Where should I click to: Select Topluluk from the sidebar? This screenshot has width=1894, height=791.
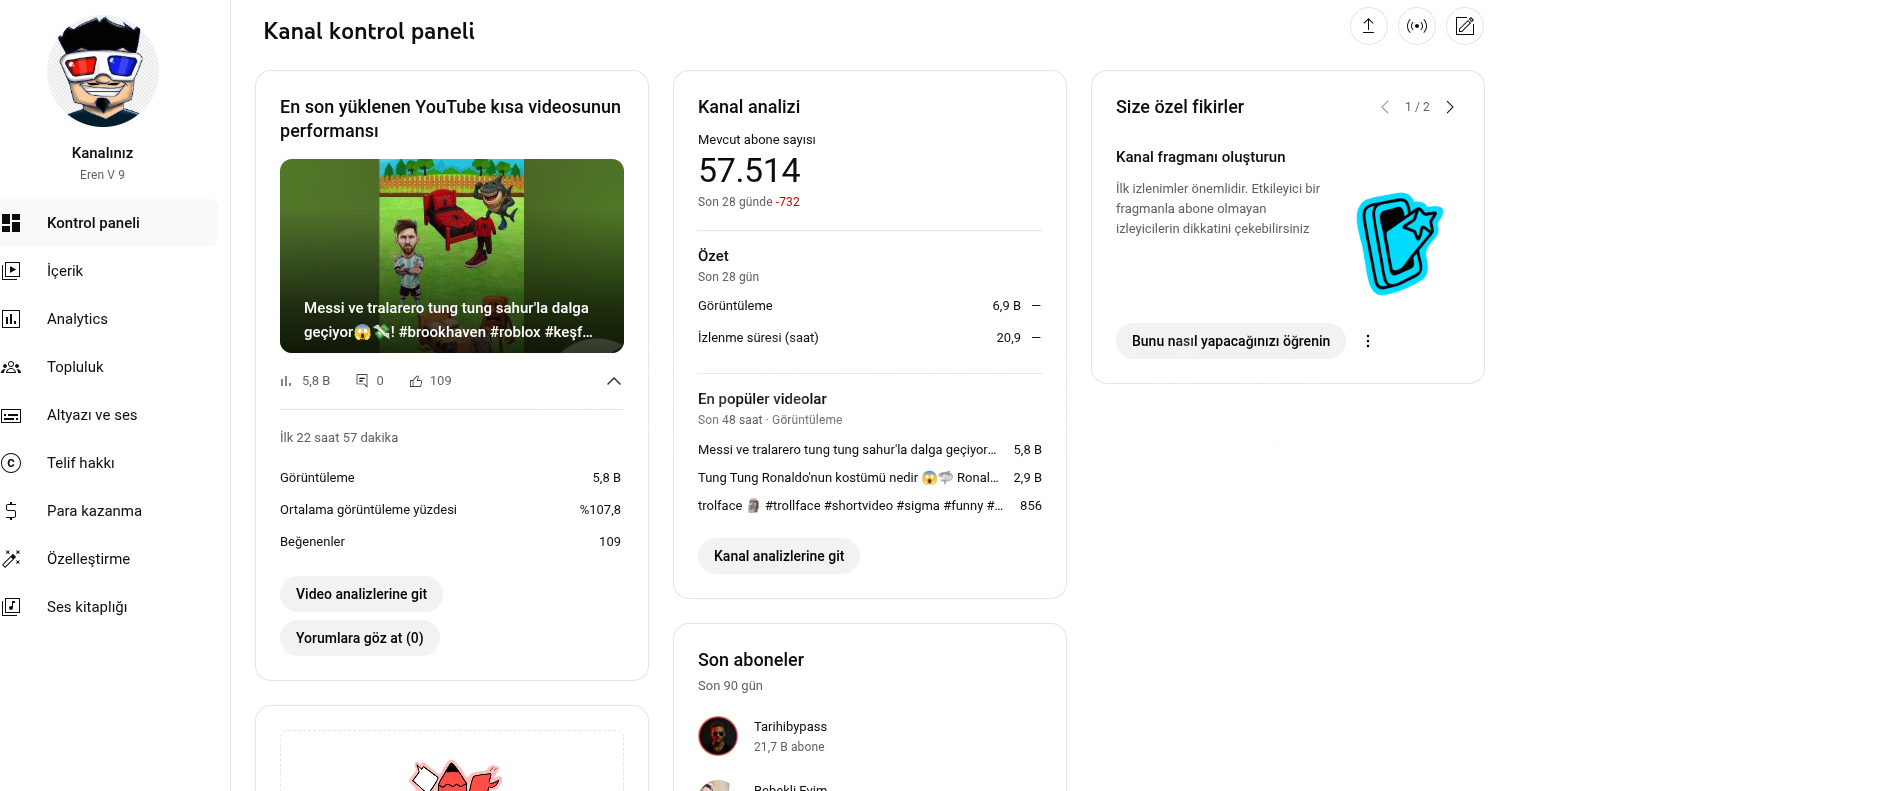[x=109, y=367]
